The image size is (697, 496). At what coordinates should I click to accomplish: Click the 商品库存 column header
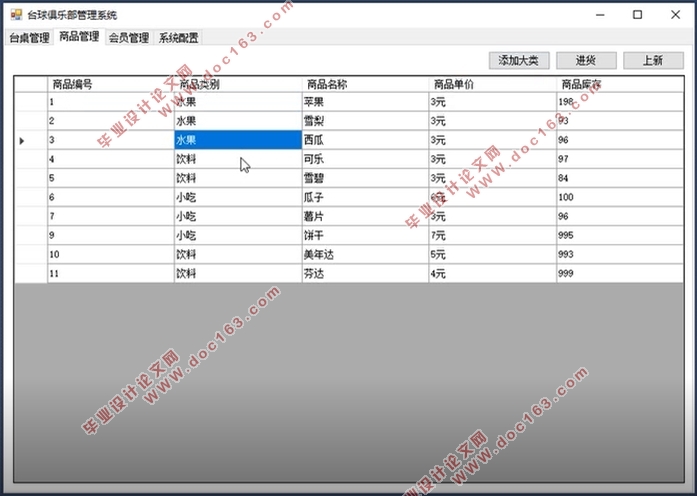[x=620, y=84]
